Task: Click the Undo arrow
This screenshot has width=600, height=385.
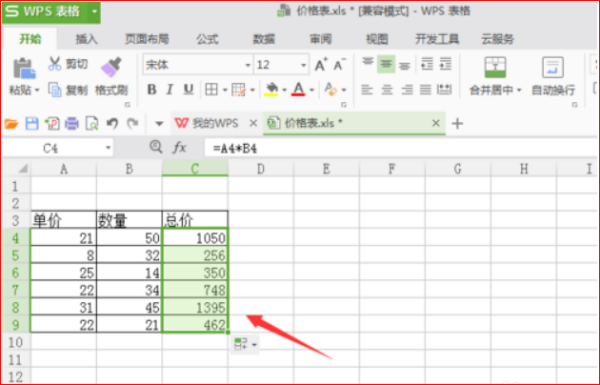Action: [112, 123]
